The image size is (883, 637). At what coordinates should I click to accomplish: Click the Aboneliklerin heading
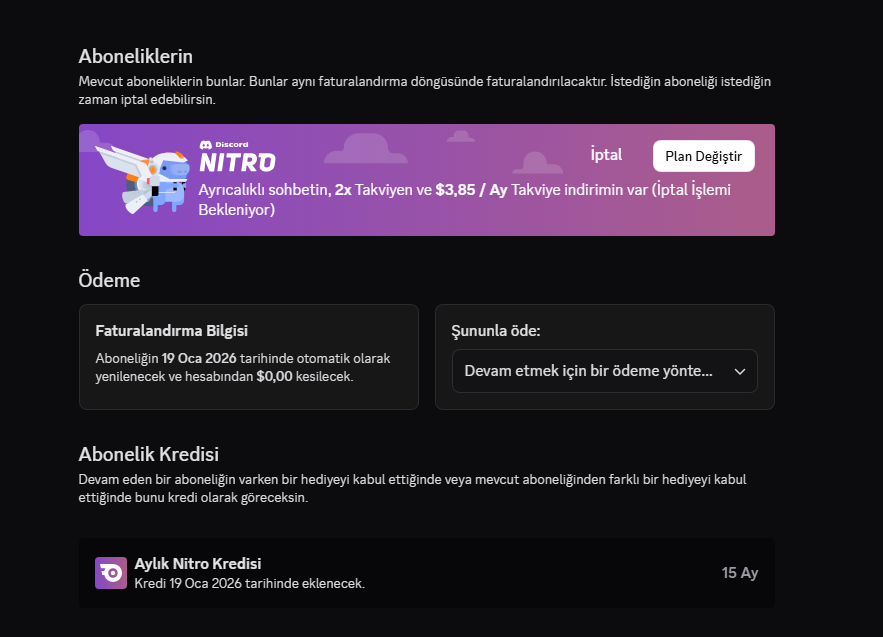pos(136,56)
